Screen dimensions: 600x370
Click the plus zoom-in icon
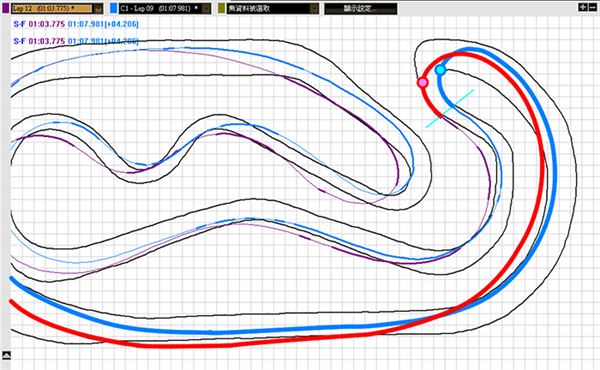pos(582,7)
